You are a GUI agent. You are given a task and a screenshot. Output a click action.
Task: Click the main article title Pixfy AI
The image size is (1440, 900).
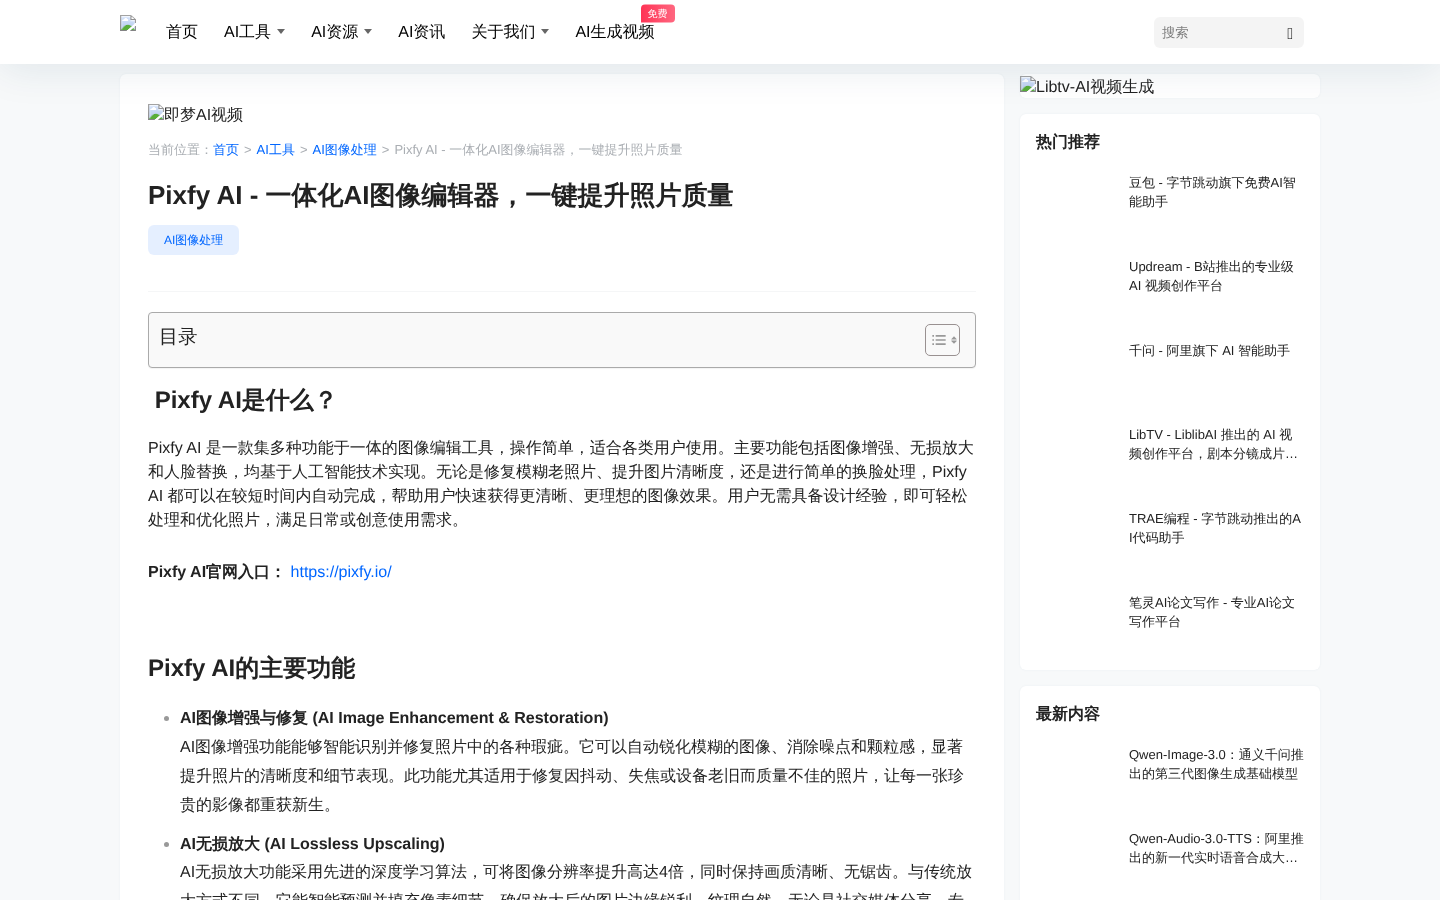tap(440, 196)
